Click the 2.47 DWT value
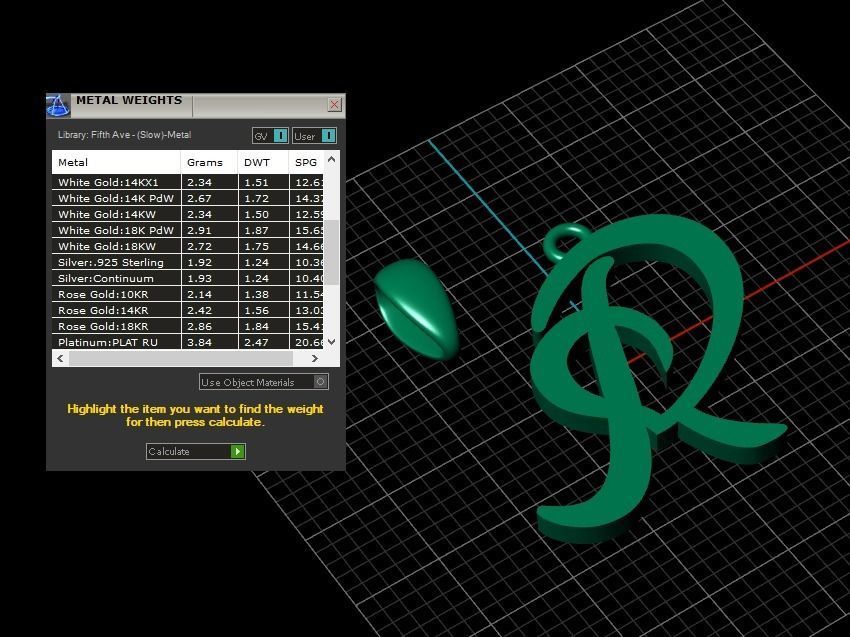850x637 pixels. 256,342
